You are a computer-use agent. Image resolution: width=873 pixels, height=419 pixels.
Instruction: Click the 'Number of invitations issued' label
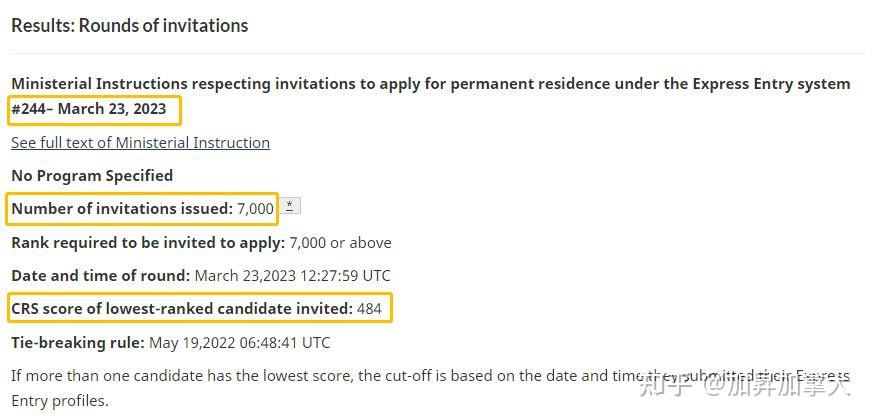(x=122, y=209)
